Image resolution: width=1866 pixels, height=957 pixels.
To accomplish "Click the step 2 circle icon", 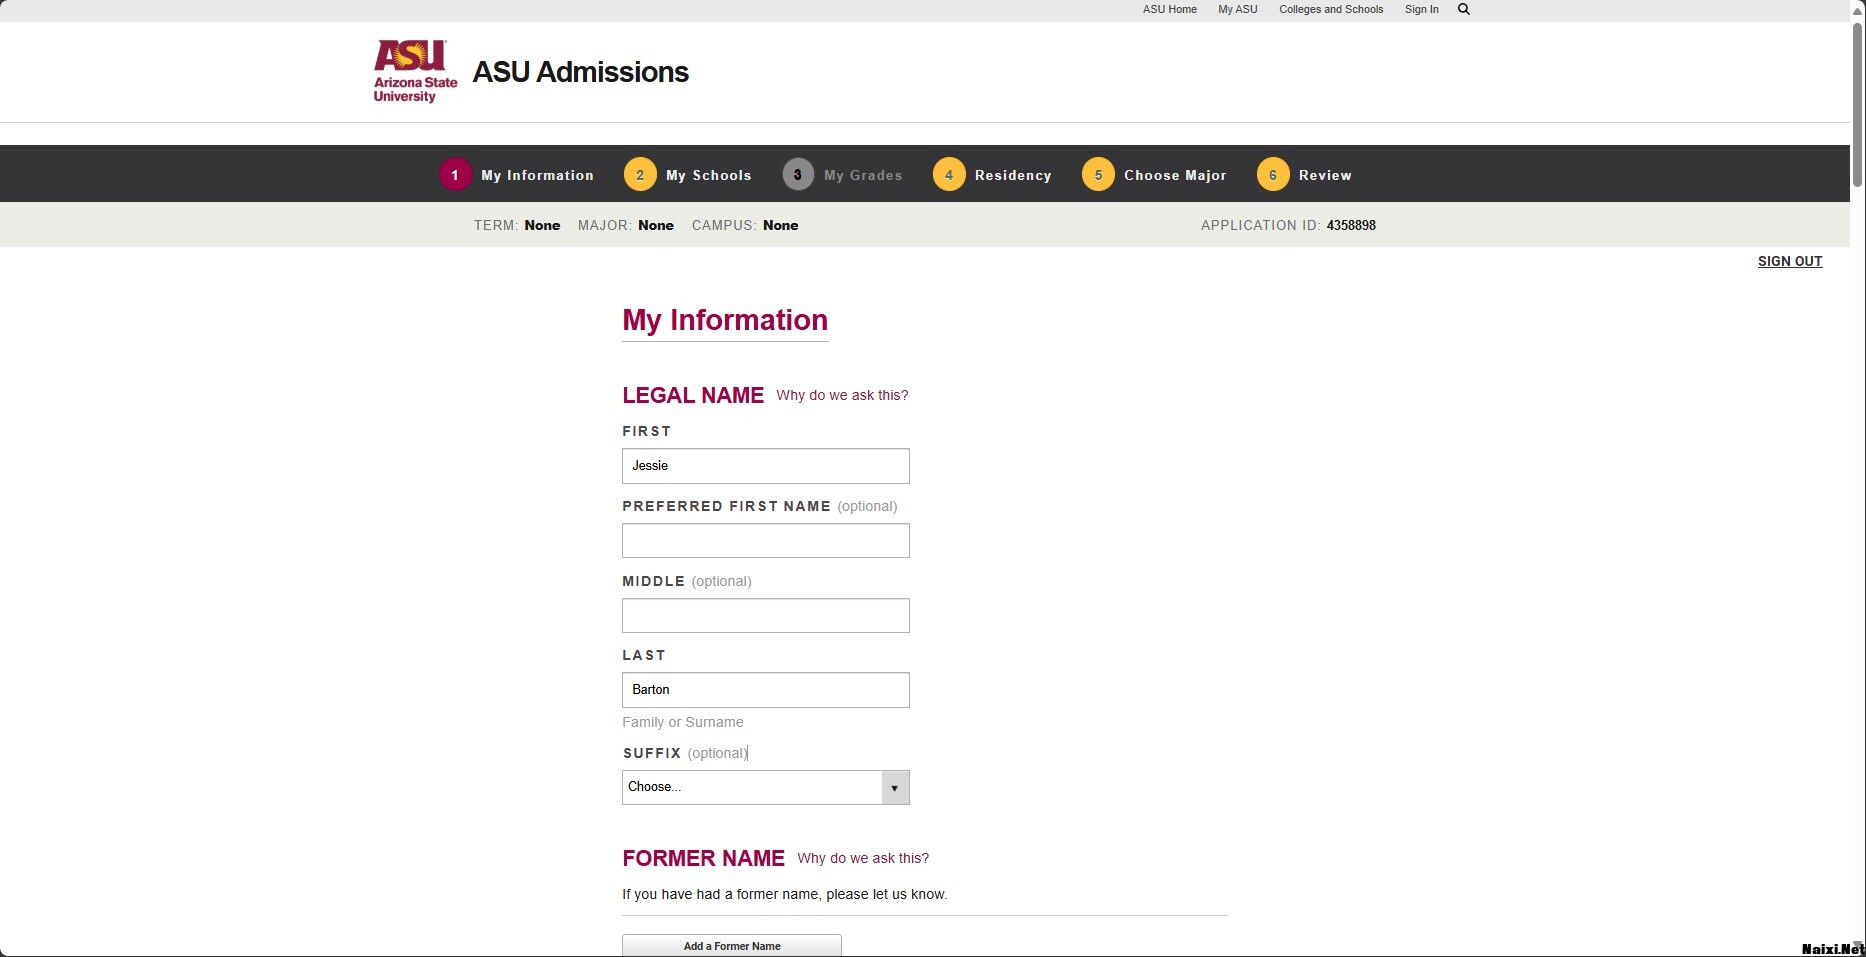I will click(640, 175).
